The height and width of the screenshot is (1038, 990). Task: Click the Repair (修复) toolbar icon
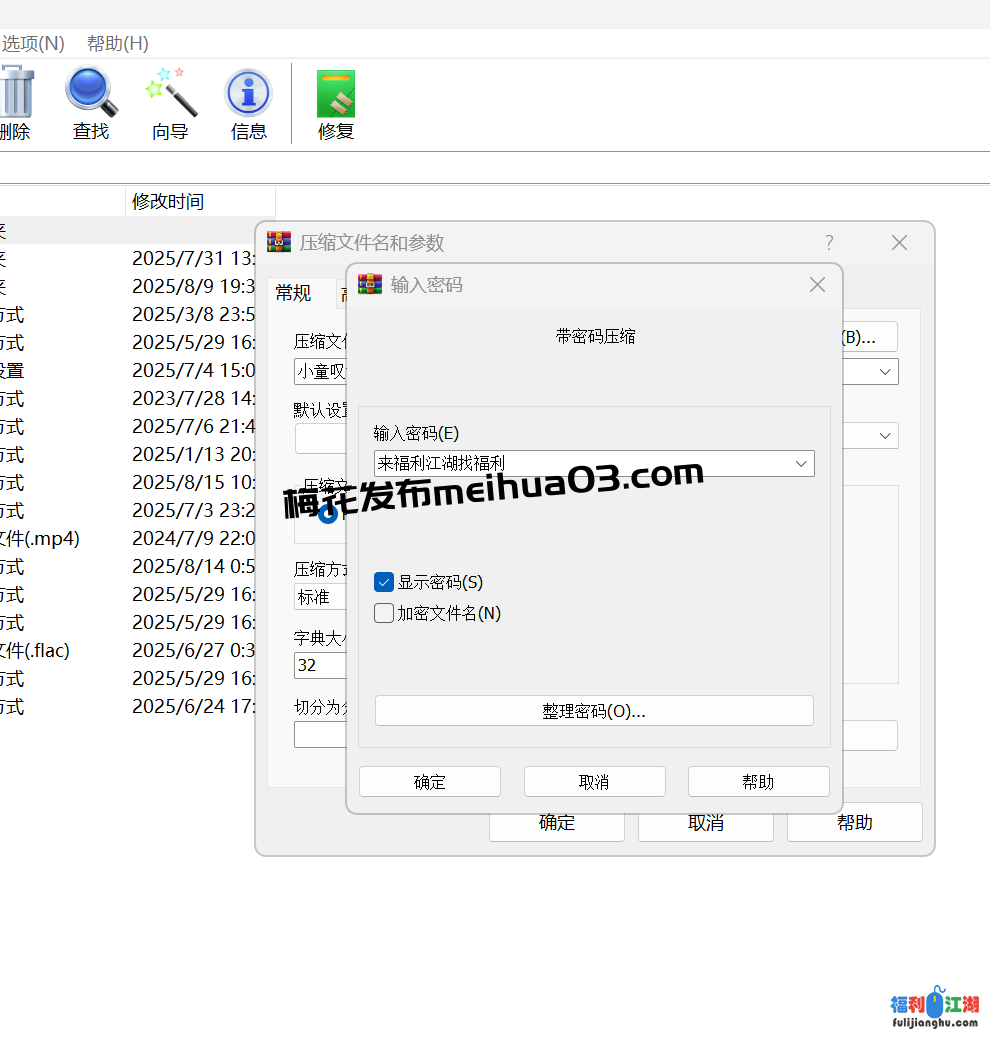pyautogui.click(x=336, y=95)
